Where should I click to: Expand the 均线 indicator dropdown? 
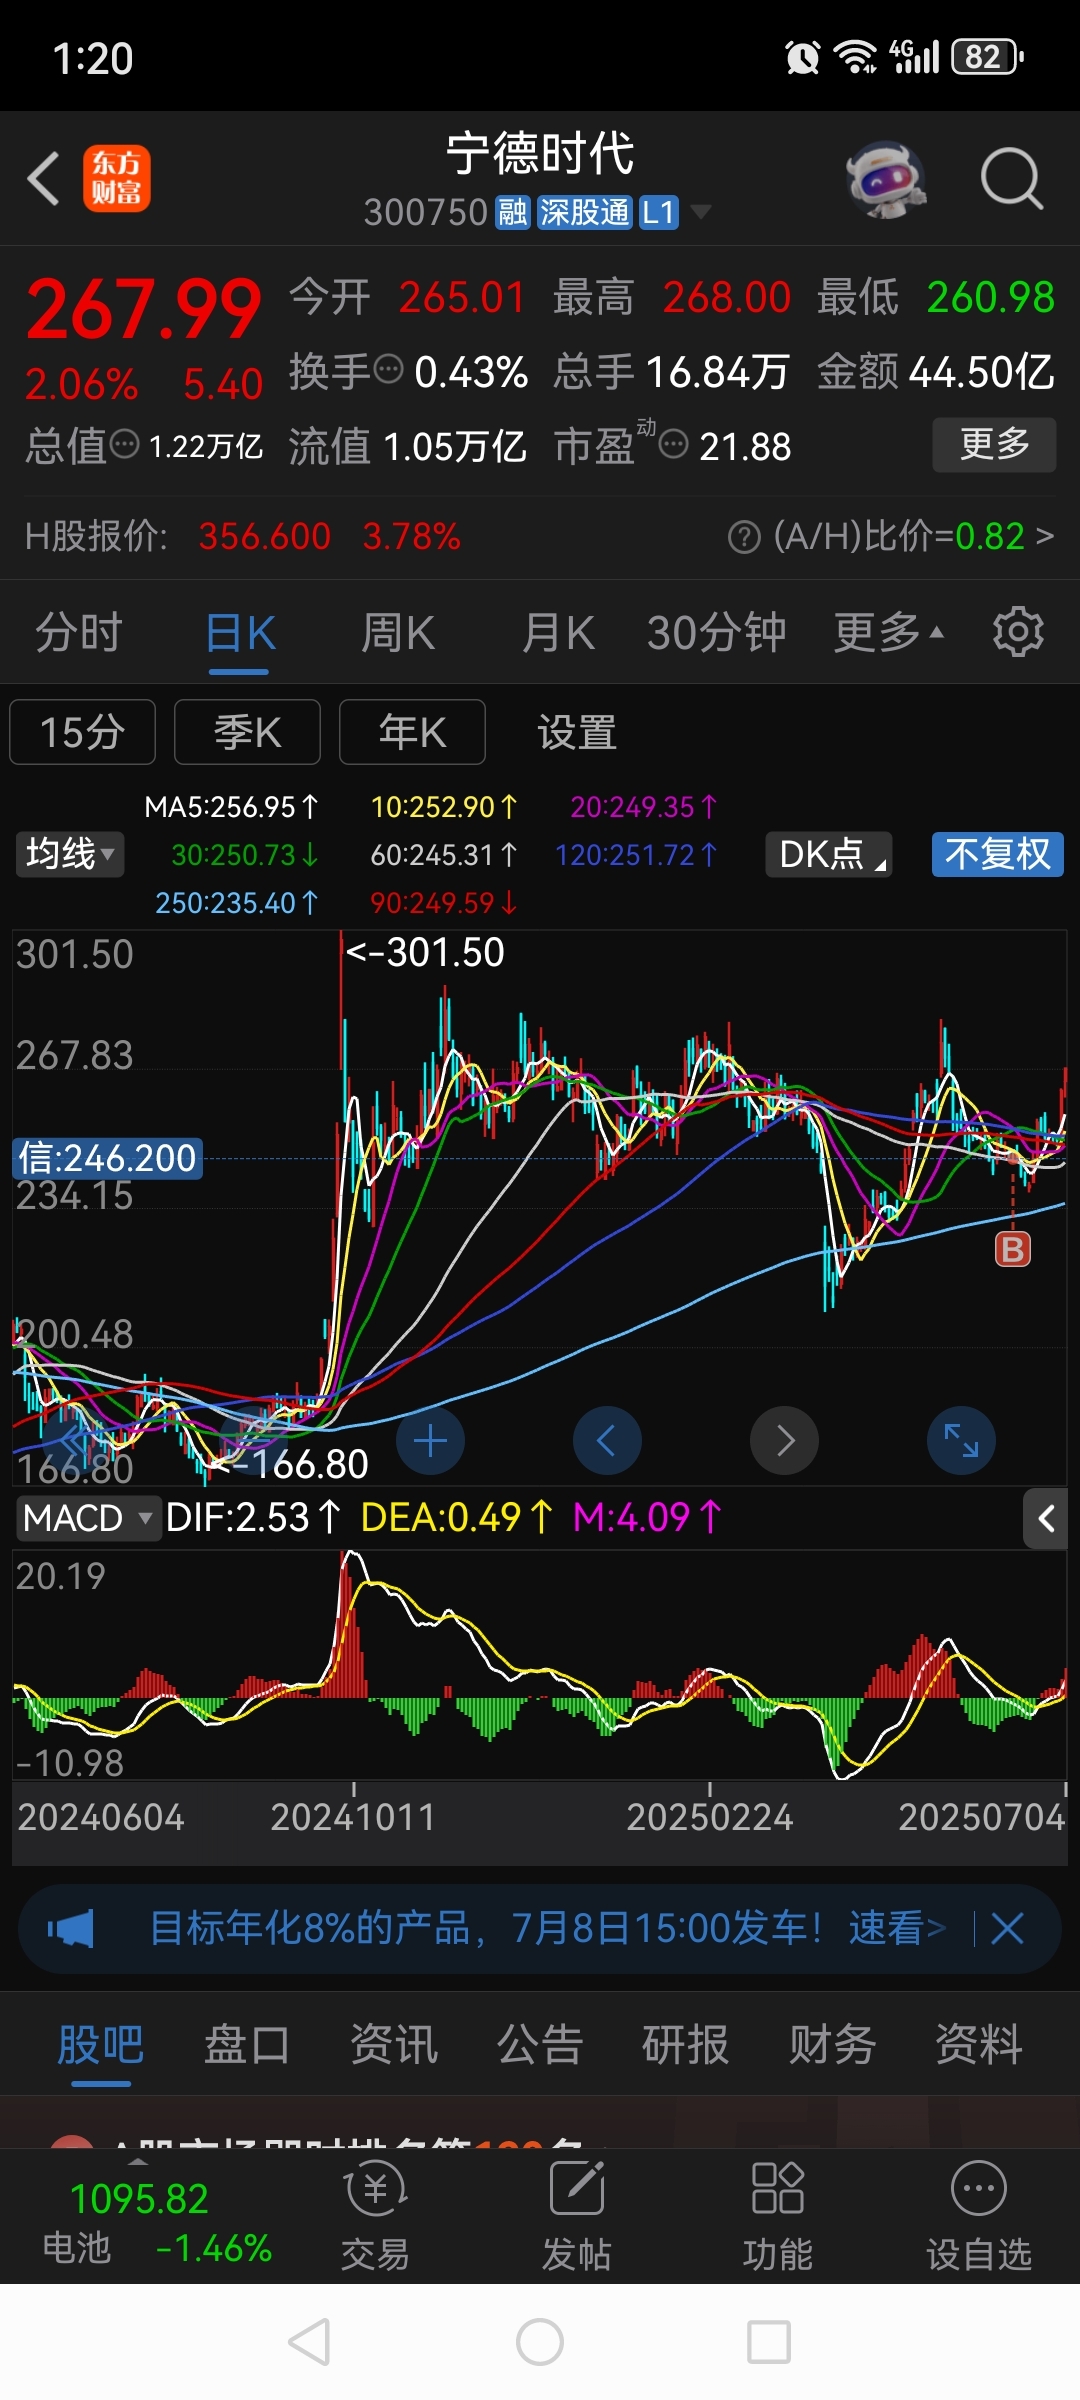pos(70,854)
